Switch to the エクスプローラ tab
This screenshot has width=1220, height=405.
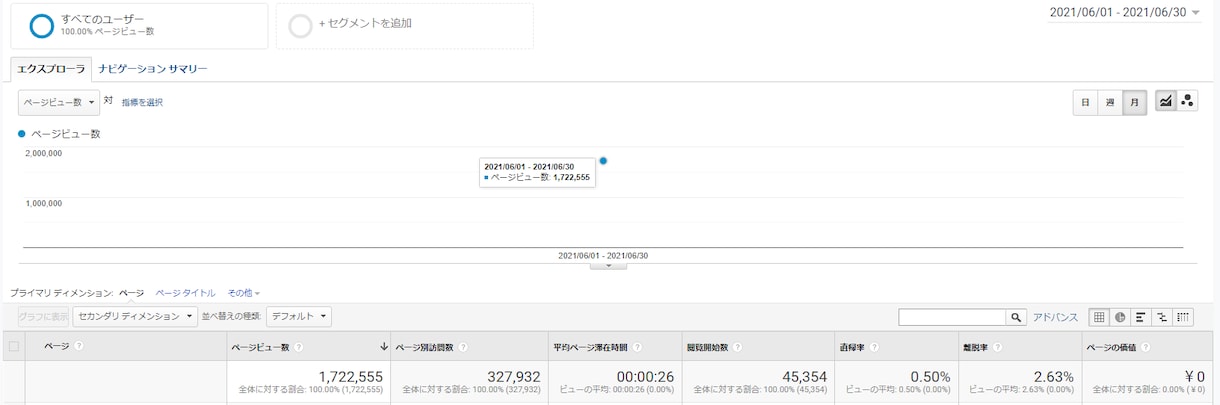pyautogui.click(x=51, y=69)
